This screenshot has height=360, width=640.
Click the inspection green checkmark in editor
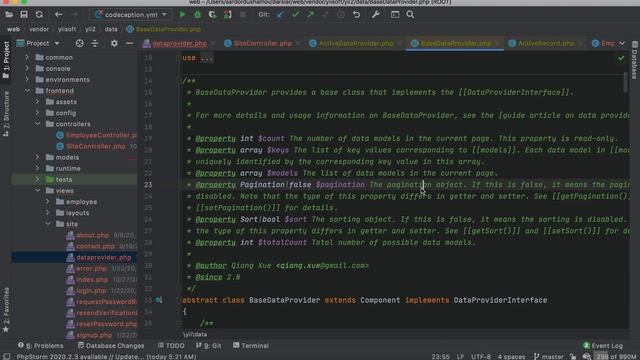tap(621, 58)
